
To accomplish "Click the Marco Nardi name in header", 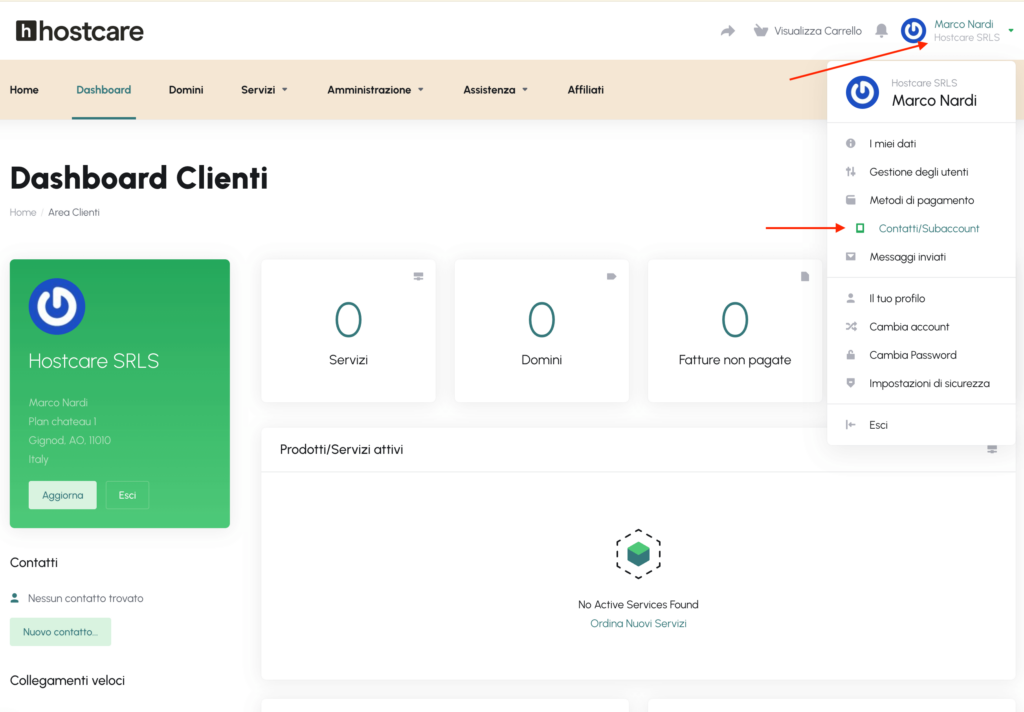I will (963, 24).
